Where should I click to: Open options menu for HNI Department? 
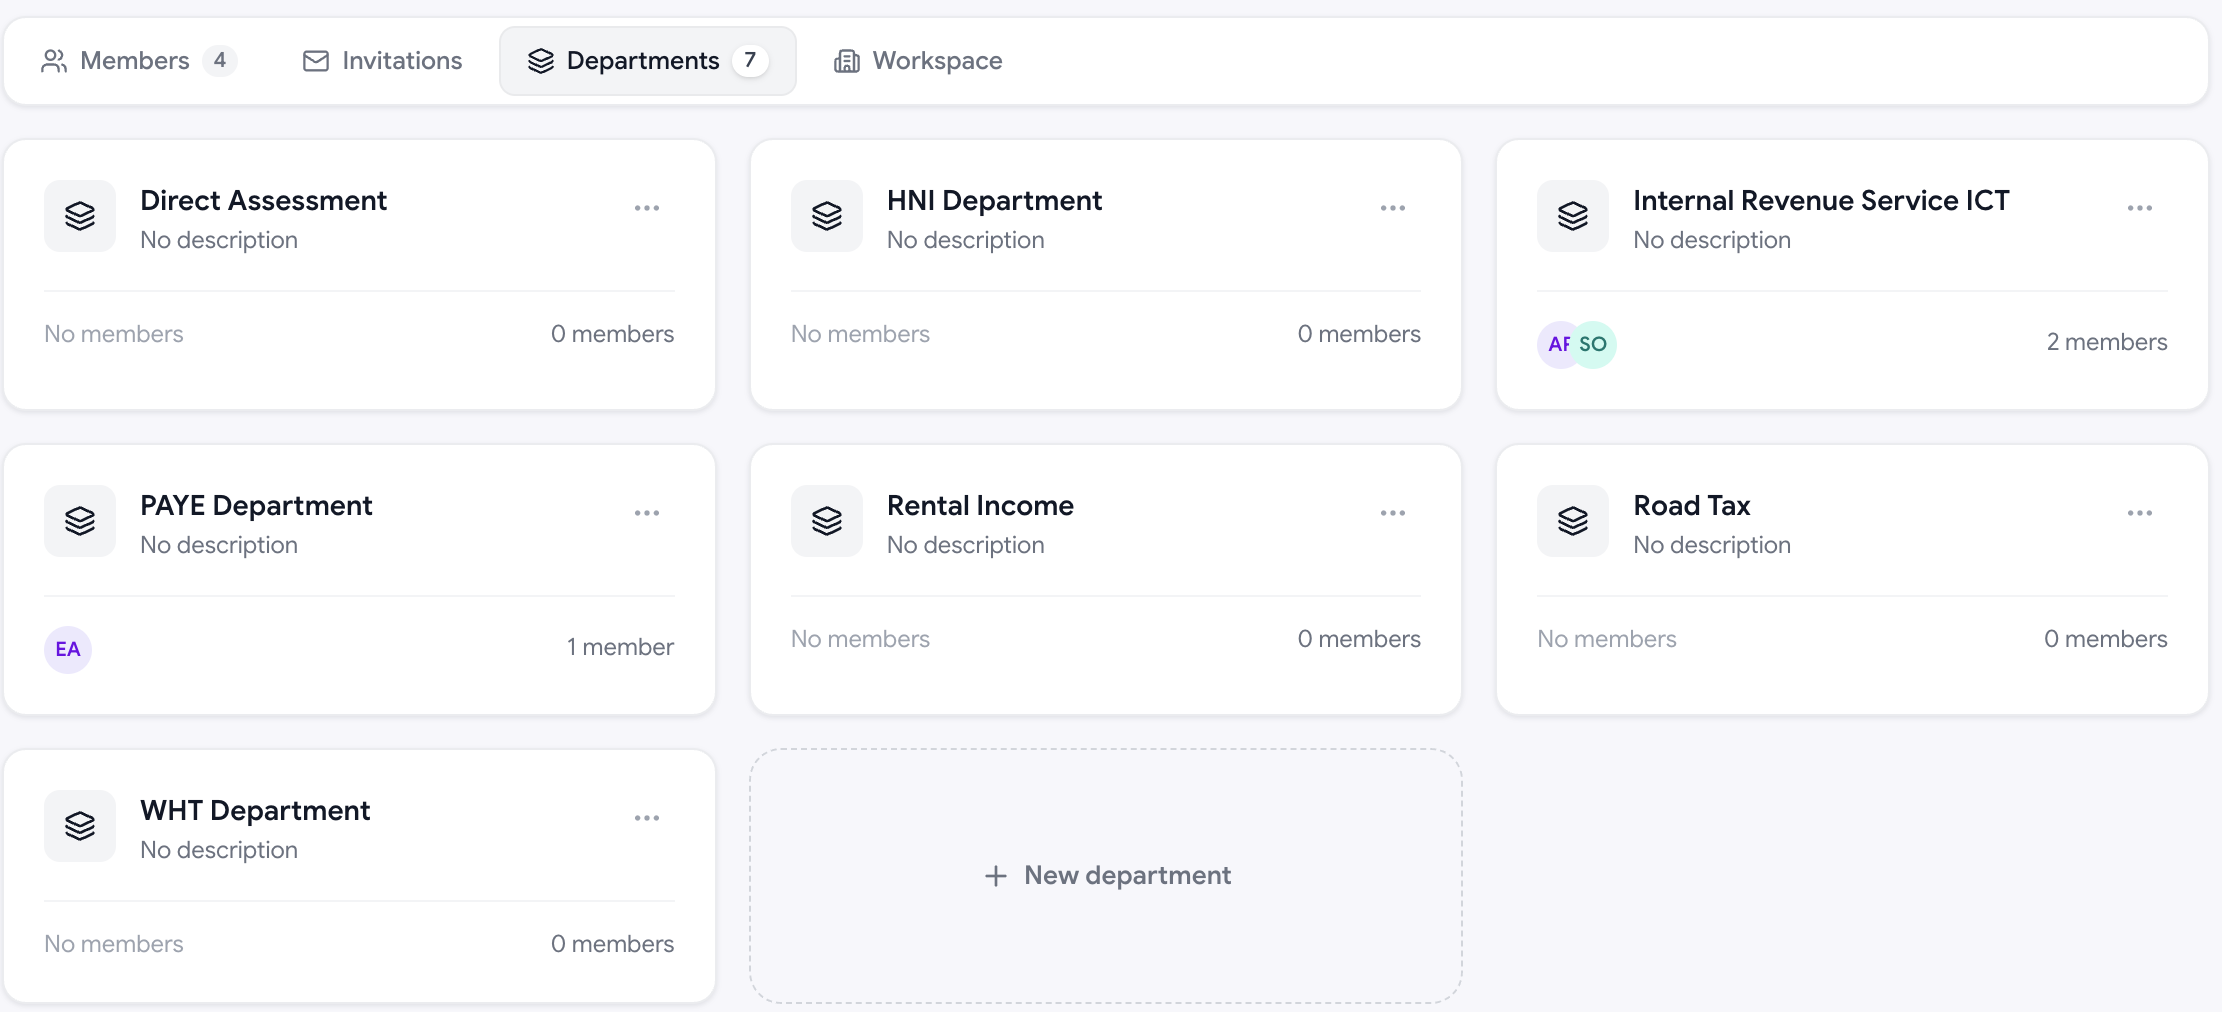[x=1393, y=208]
